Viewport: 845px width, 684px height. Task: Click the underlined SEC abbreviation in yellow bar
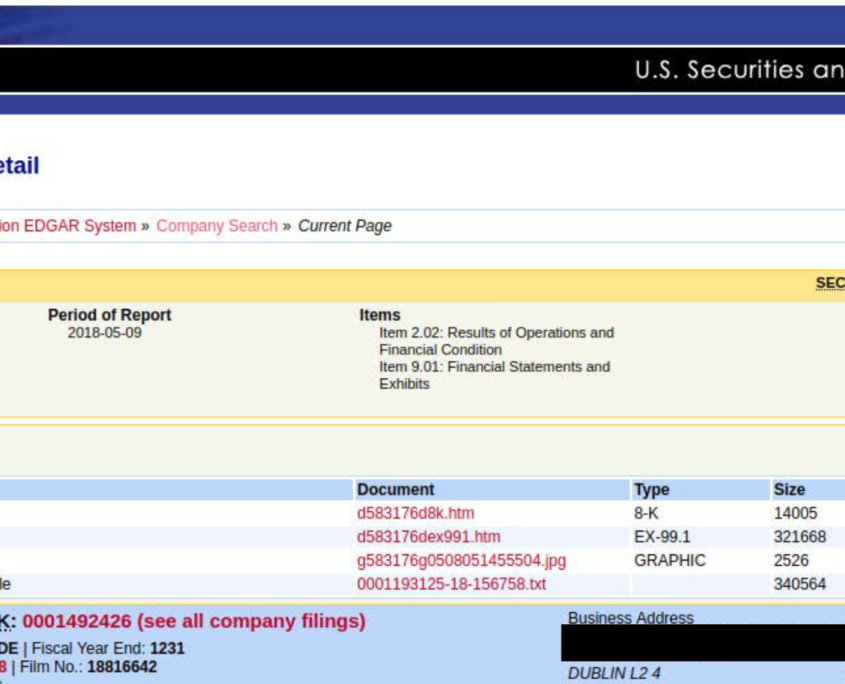point(830,284)
